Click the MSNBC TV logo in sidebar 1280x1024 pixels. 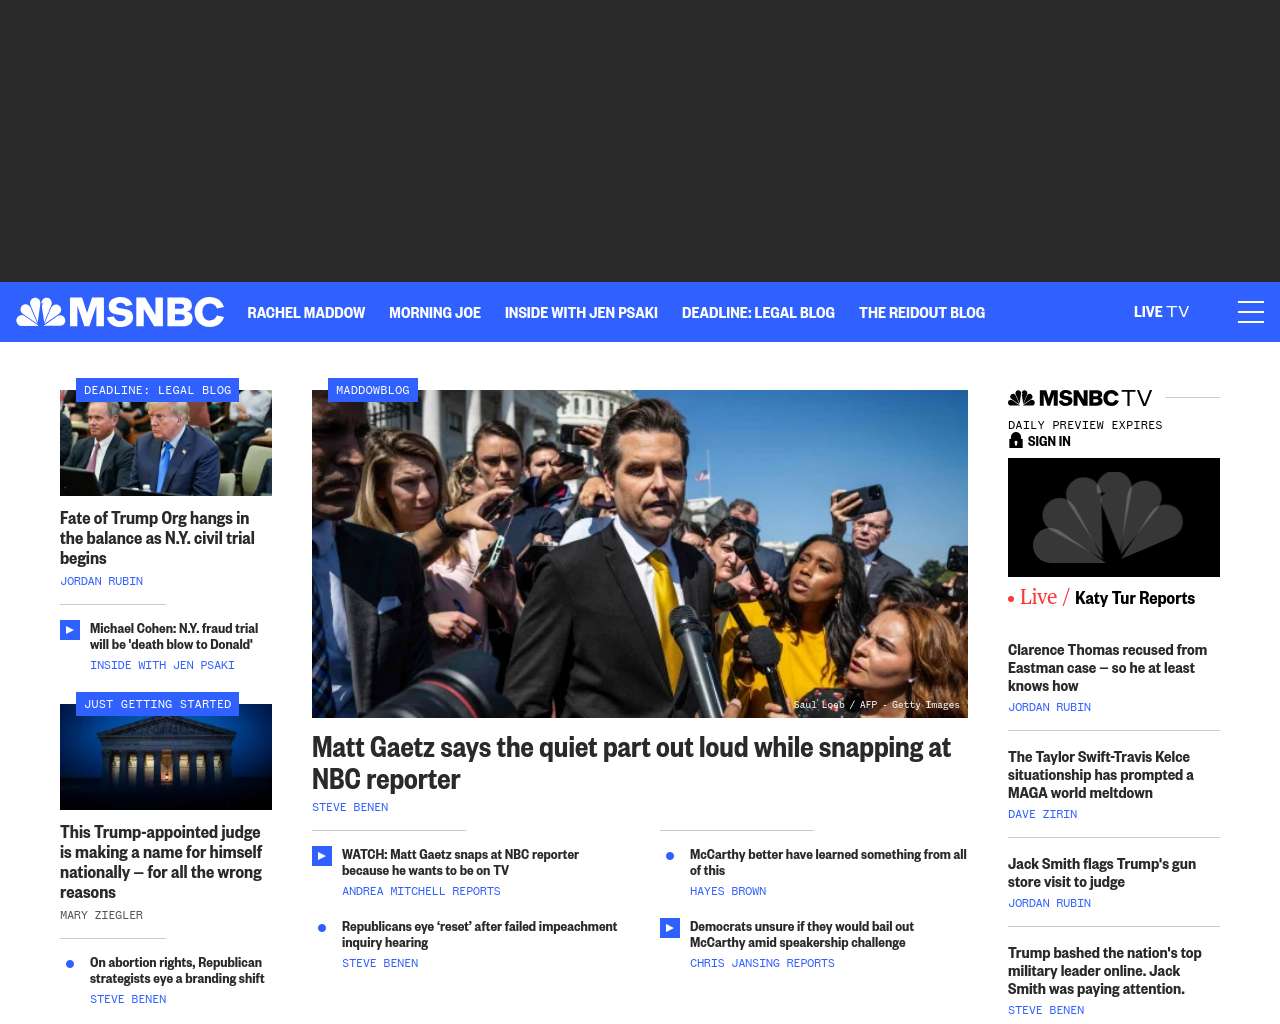(1080, 398)
